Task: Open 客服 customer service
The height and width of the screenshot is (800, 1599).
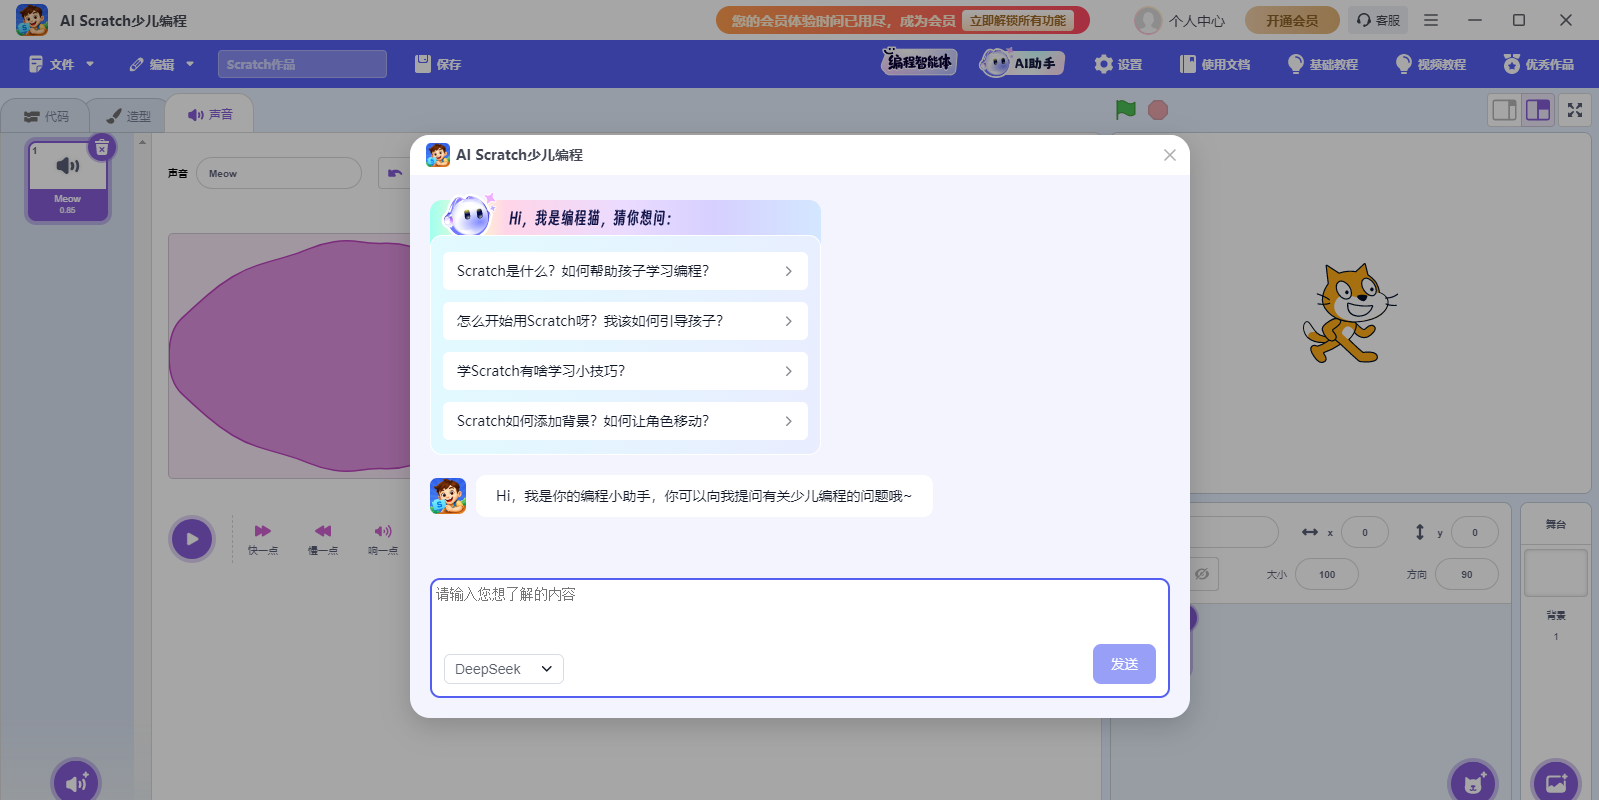Action: point(1378,20)
